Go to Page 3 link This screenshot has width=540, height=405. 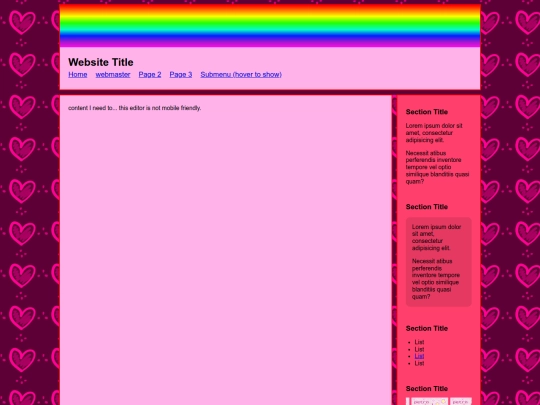click(x=181, y=74)
